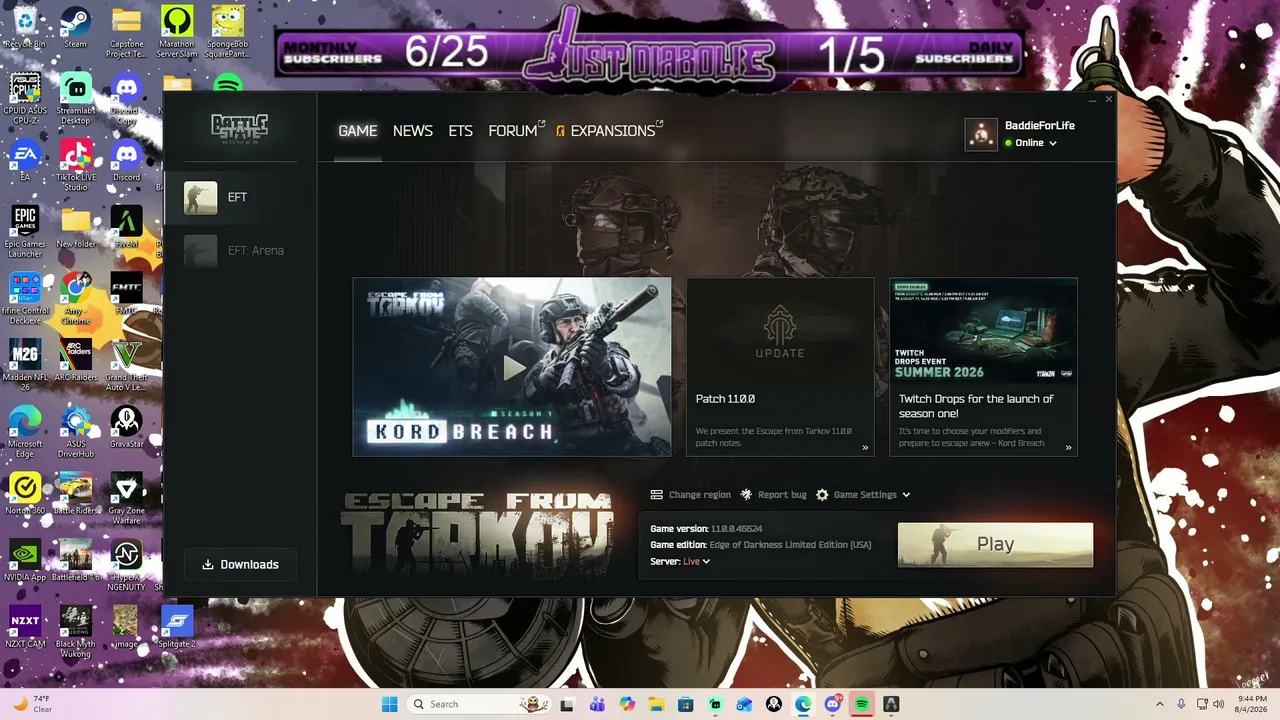Screen dimensions: 1280x720
Task: Open Twitch Drops Summer 2026 thumbnail
Action: point(984,330)
